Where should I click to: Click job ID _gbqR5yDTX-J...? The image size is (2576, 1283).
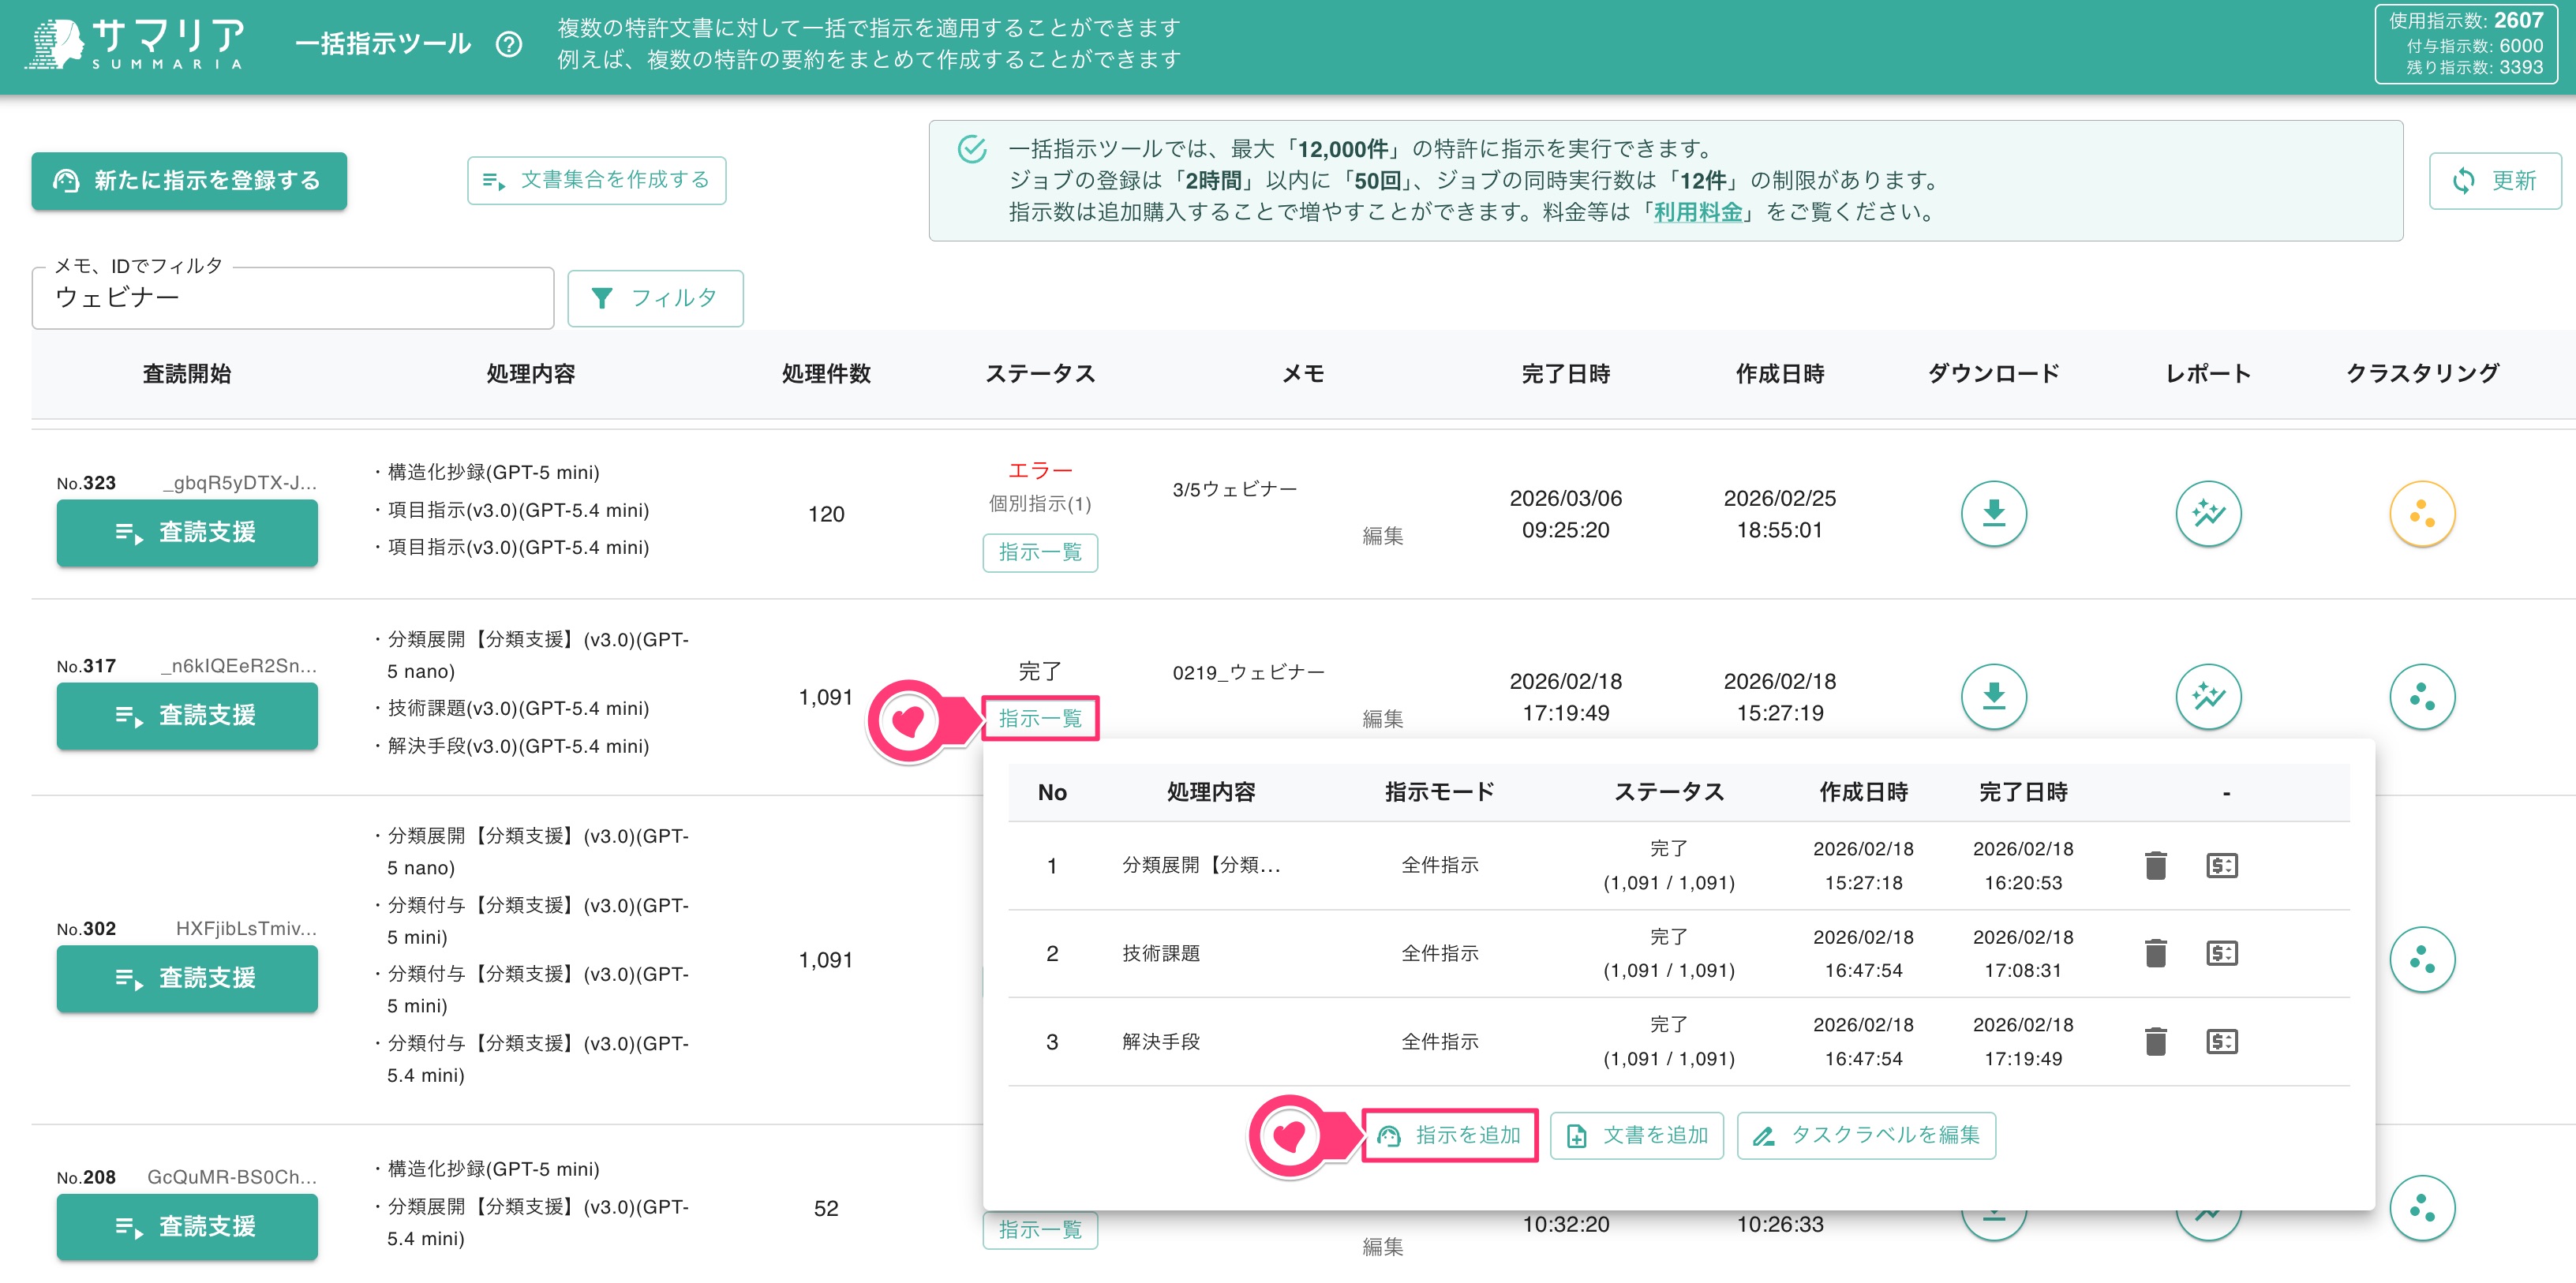pos(240,483)
